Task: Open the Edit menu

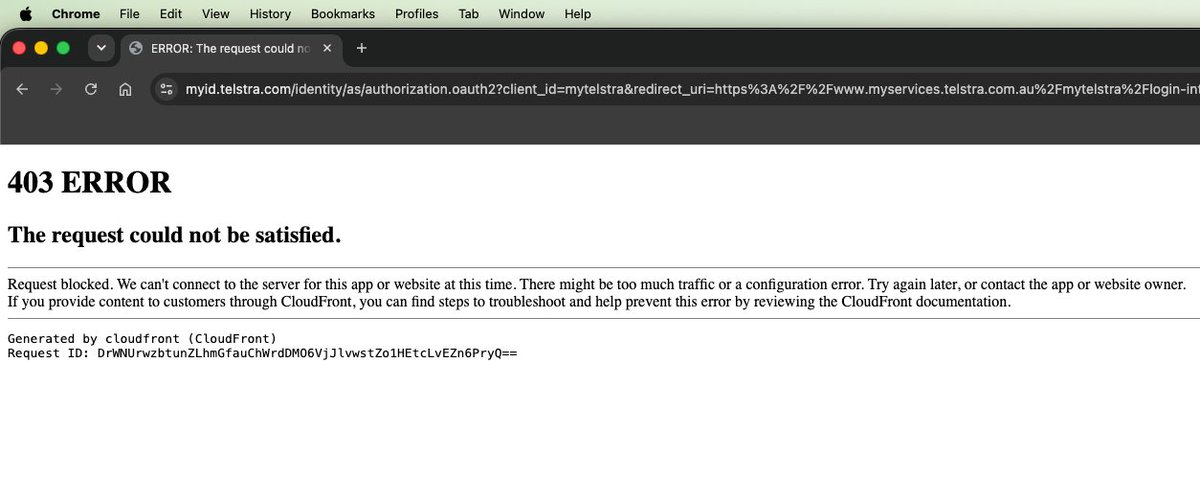Action: 171,14
